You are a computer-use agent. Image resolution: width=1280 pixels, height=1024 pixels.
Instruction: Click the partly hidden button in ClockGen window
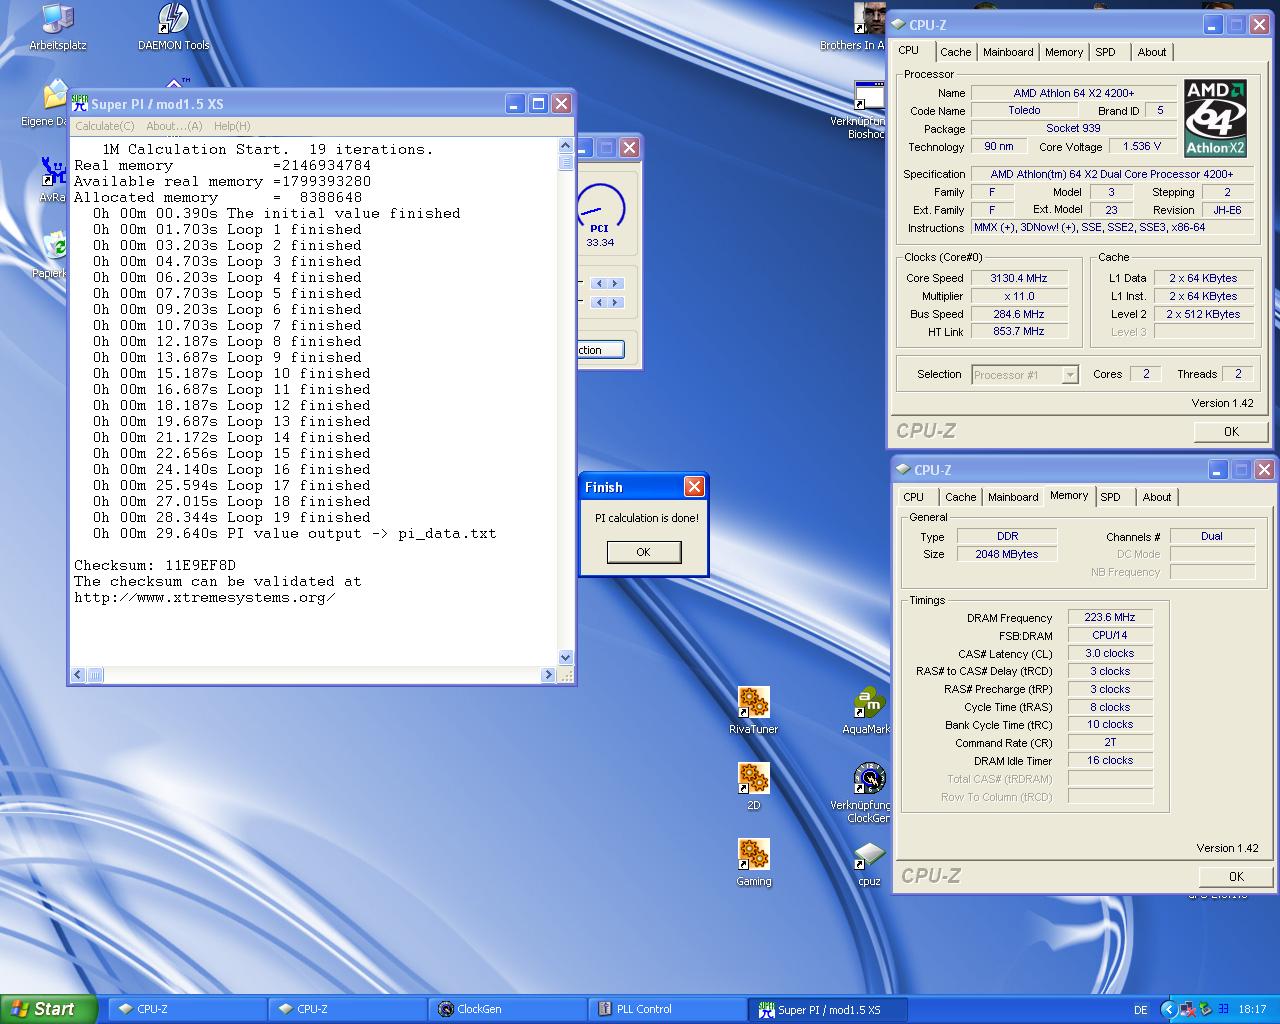(601, 350)
